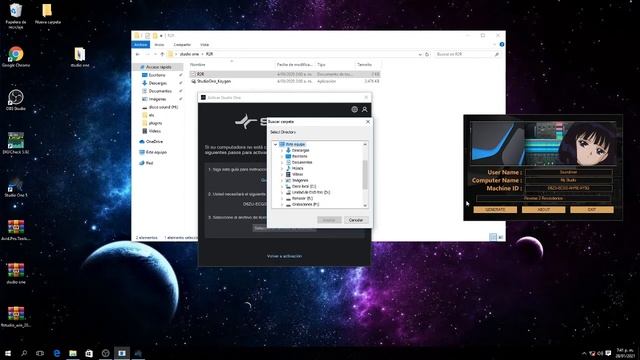Image resolution: width=640 pixels, height=360 pixels.
Task: Click ABOUT in the keygen window
Action: pyautogui.click(x=543, y=209)
